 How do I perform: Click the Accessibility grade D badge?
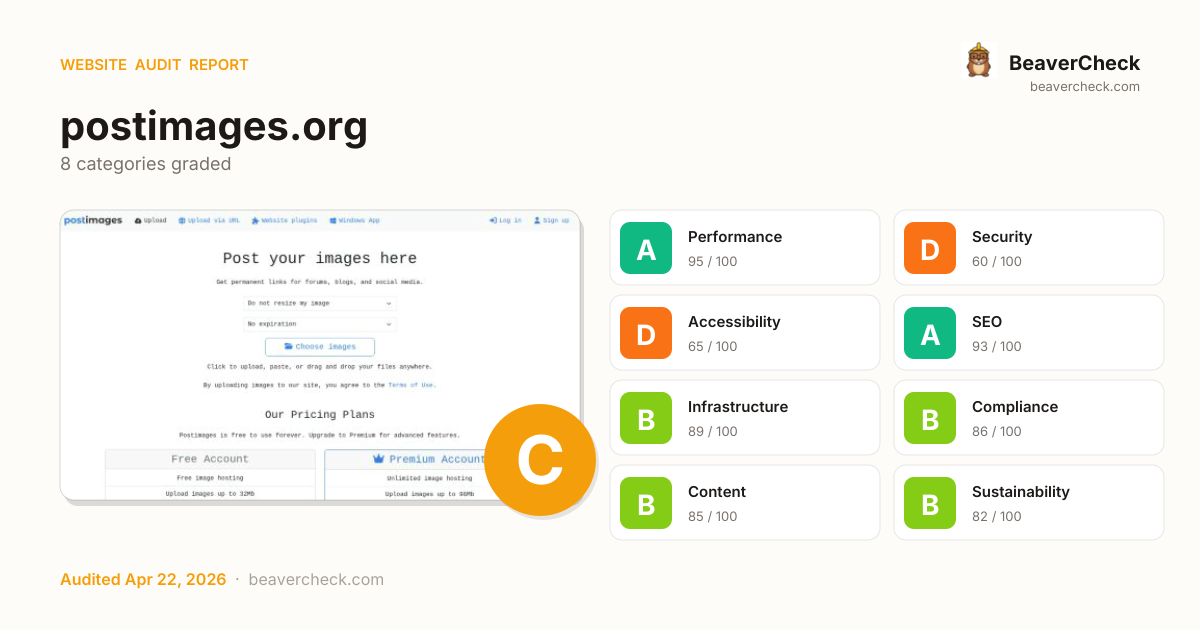coord(646,333)
